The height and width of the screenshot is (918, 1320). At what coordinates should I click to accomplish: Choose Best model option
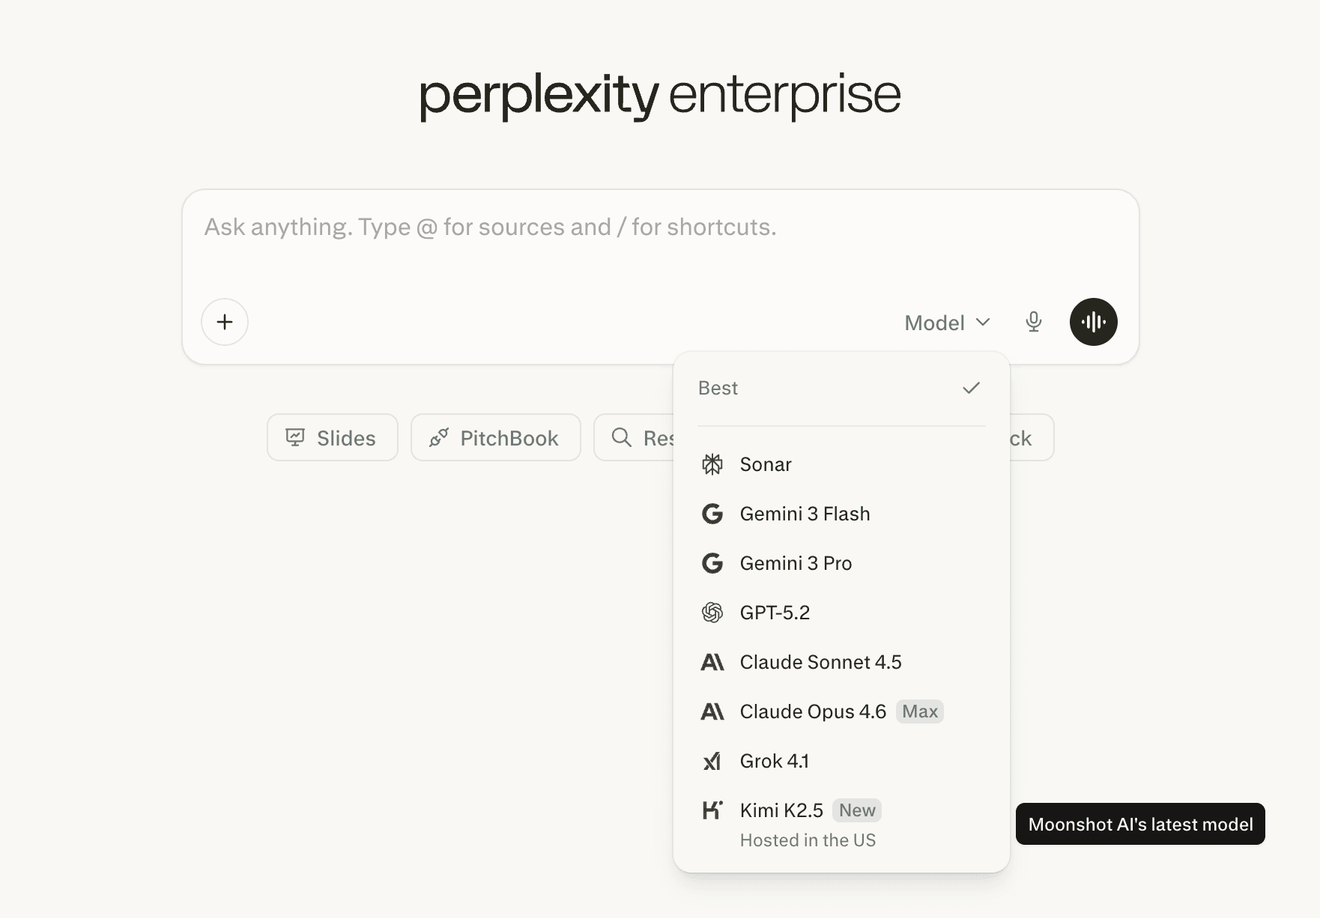pyautogui.click(x=842, y=388)
